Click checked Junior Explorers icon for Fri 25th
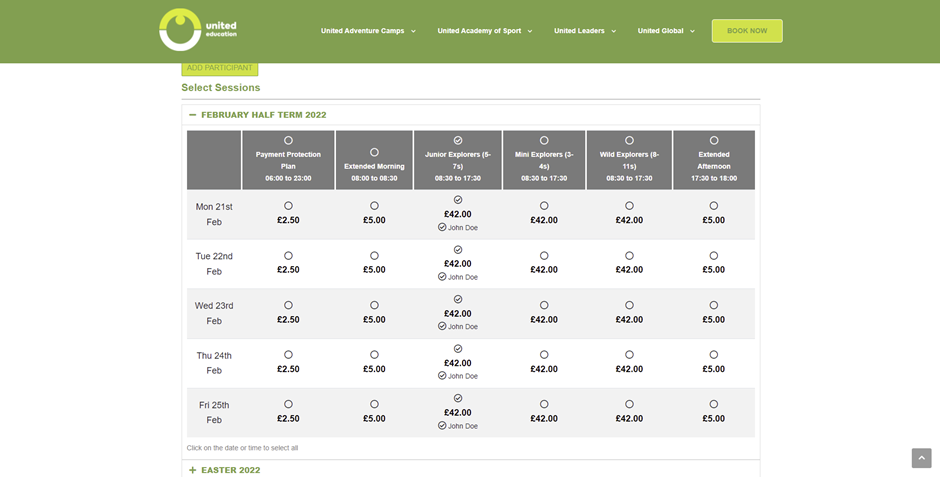 458,398
